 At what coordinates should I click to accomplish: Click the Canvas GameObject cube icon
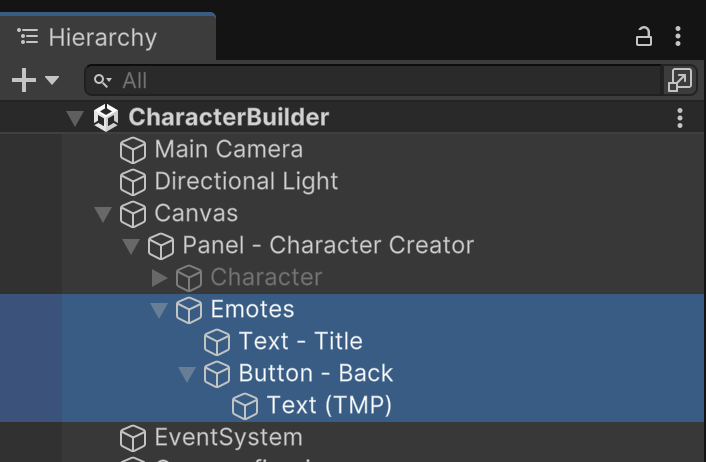133,214
